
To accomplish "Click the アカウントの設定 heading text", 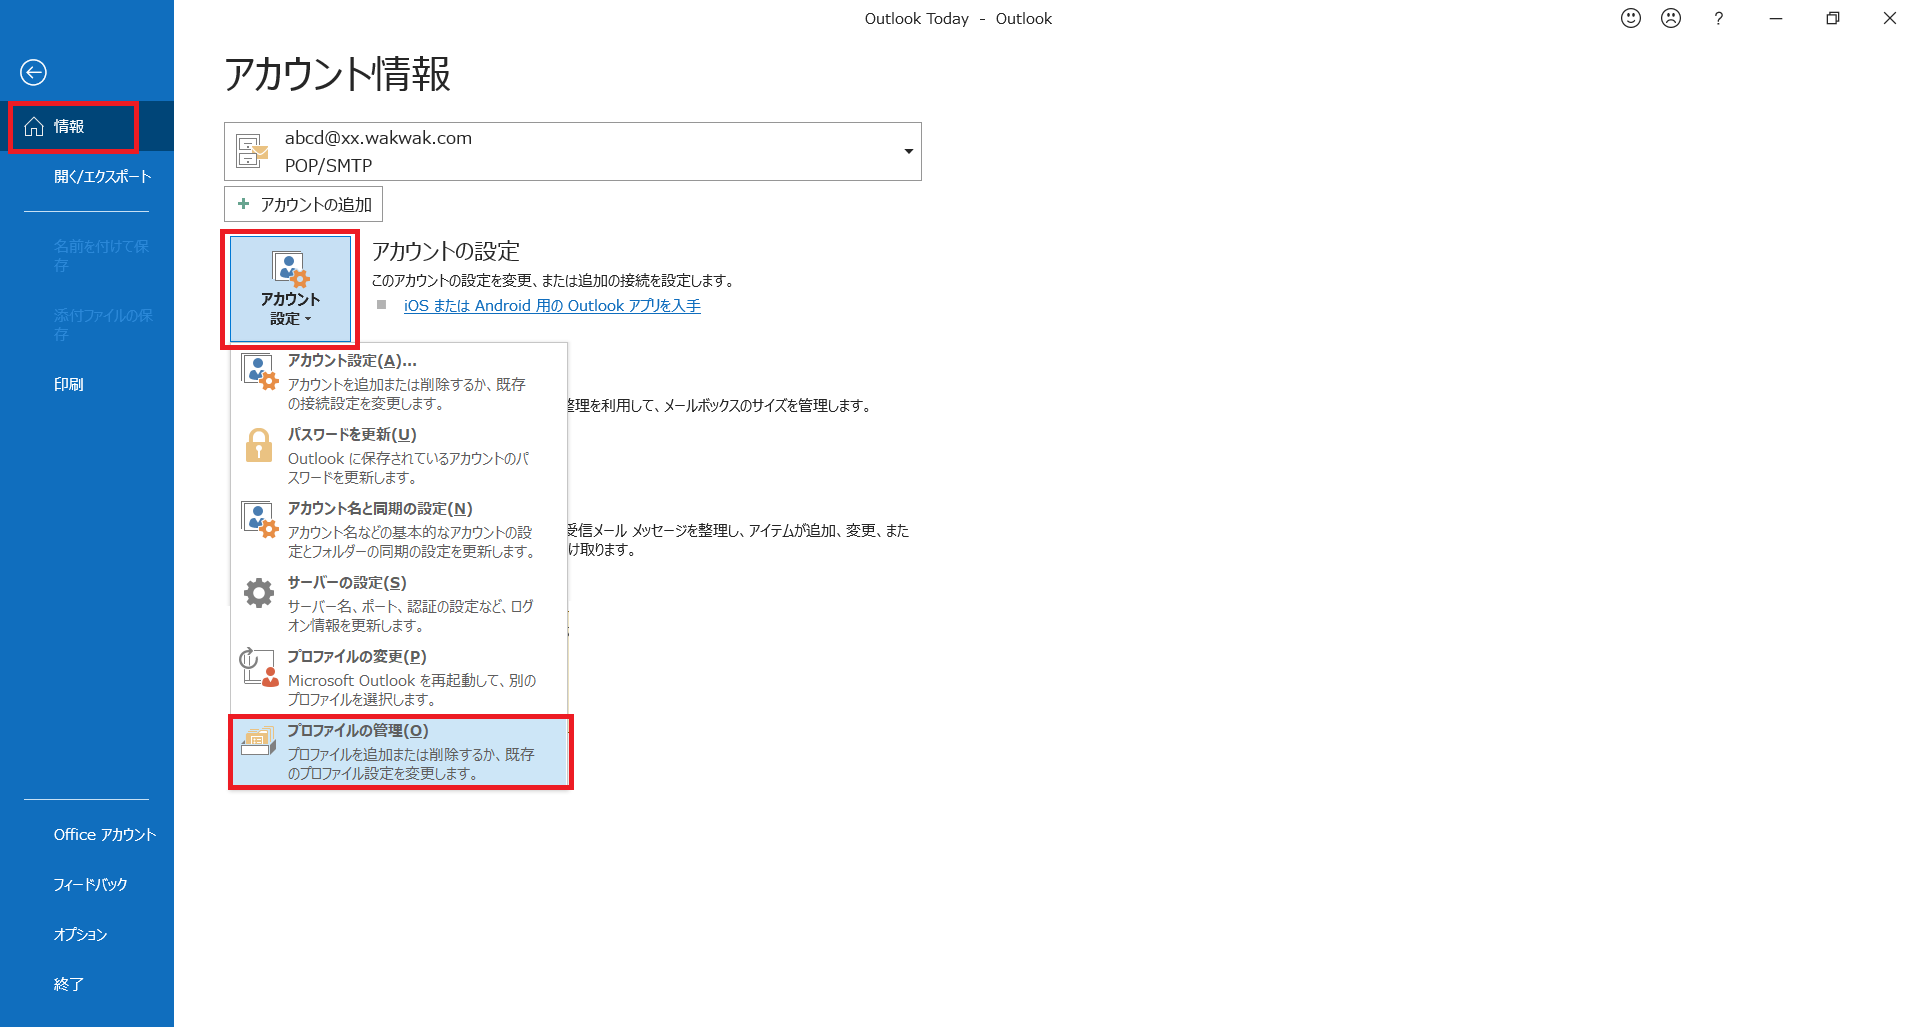I will tap(446, 251).
